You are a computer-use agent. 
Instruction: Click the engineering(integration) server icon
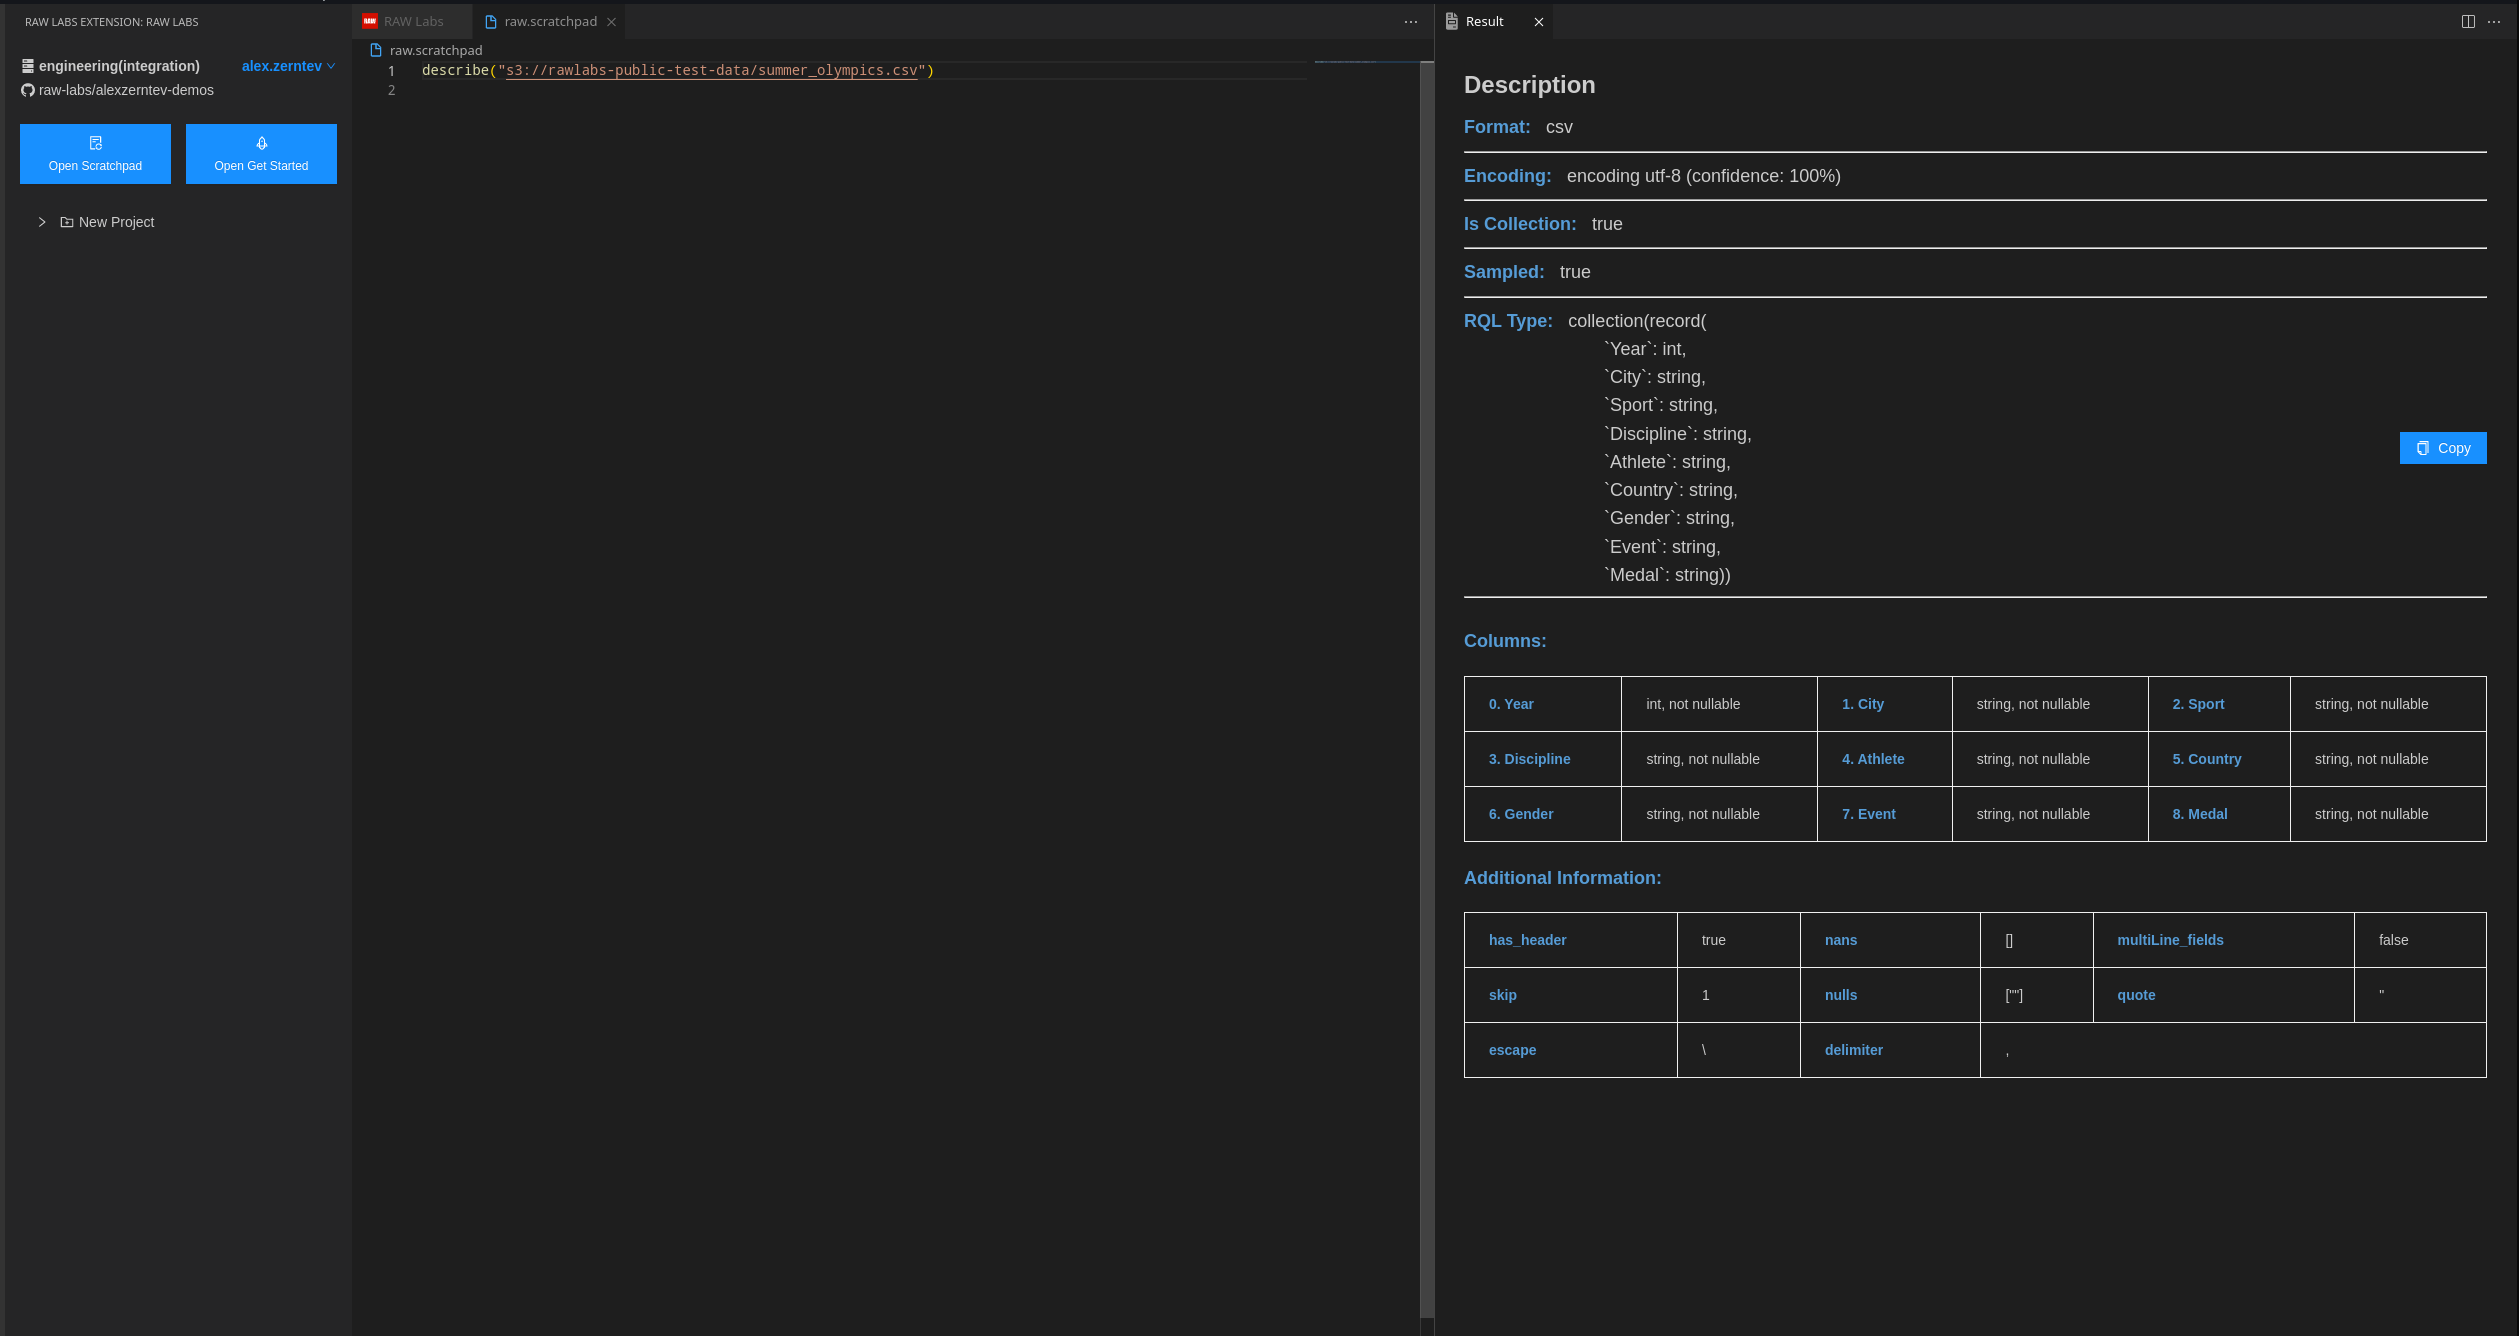[x=28, y=66]
